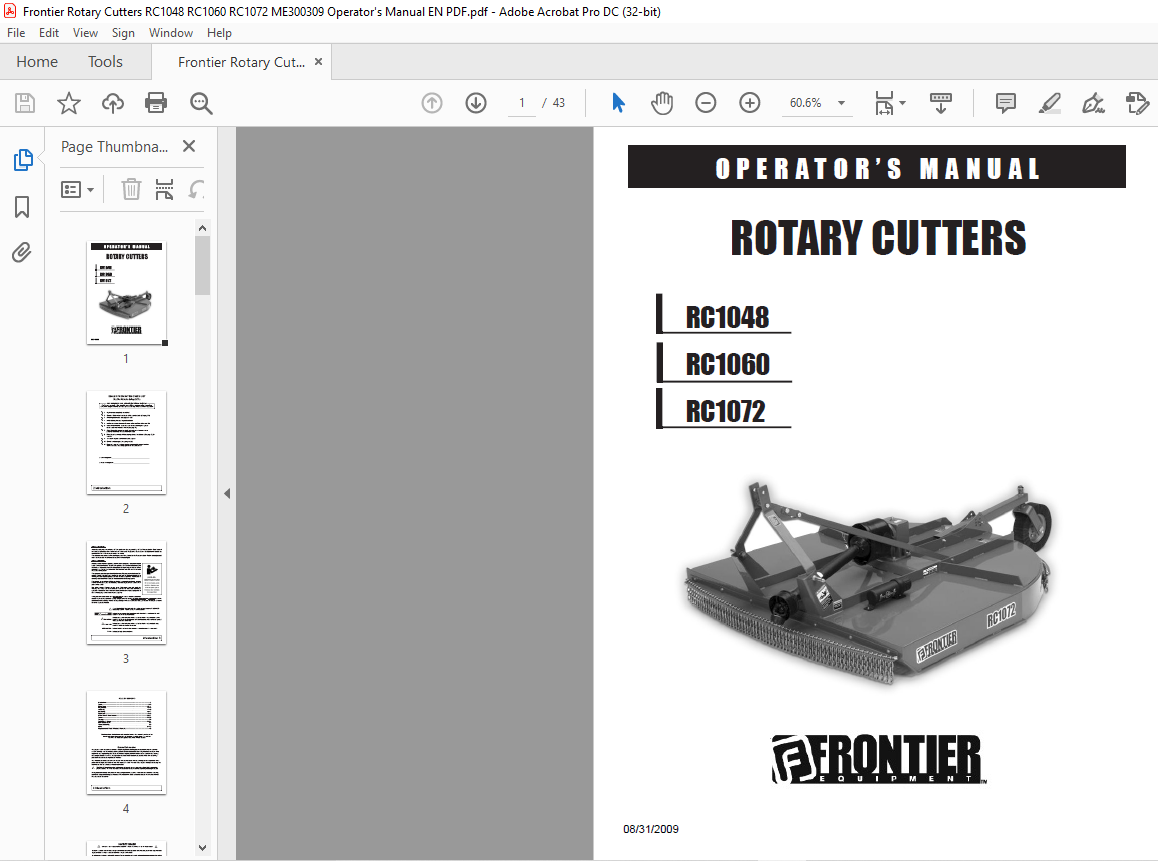
Task: Add file to starred with star icon
Action: click(x=69, y=103)
